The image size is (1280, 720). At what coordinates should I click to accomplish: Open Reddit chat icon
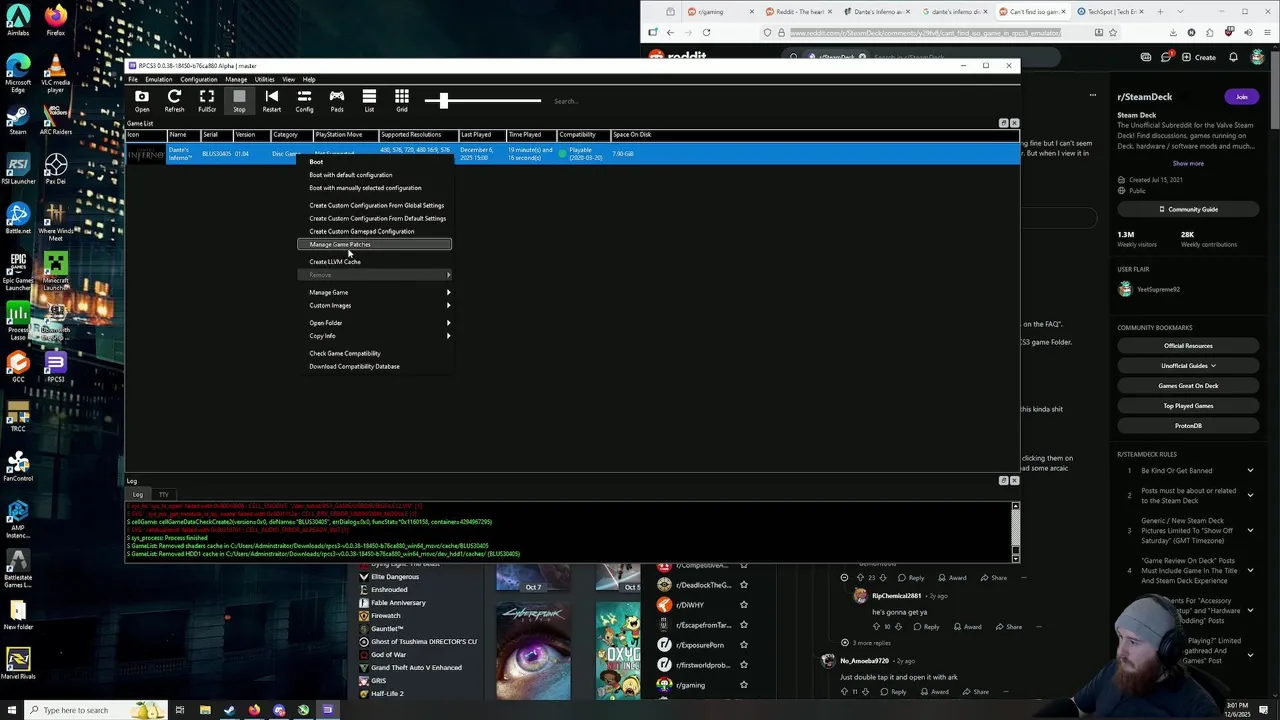(x=1166, y=57)
